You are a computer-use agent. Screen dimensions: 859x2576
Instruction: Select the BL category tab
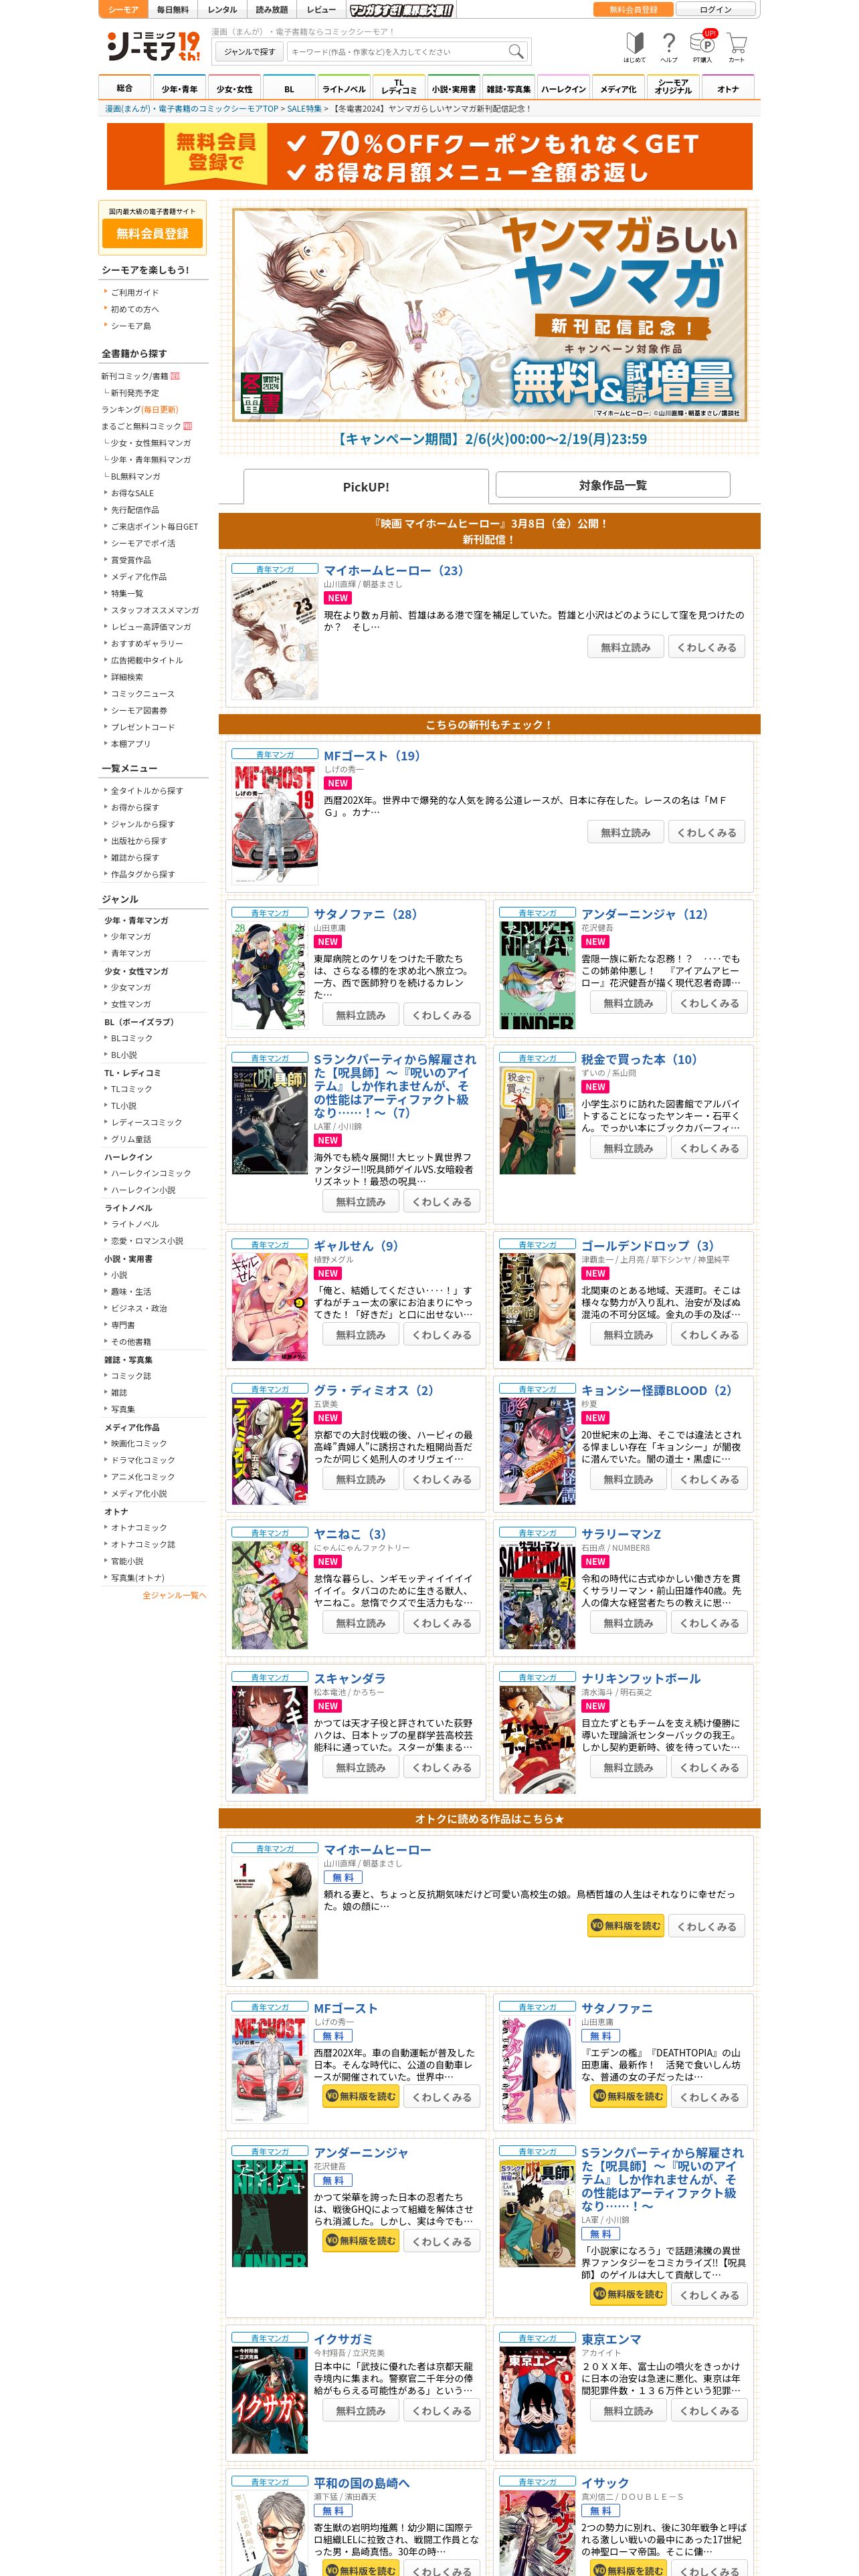tap(289, 88)
